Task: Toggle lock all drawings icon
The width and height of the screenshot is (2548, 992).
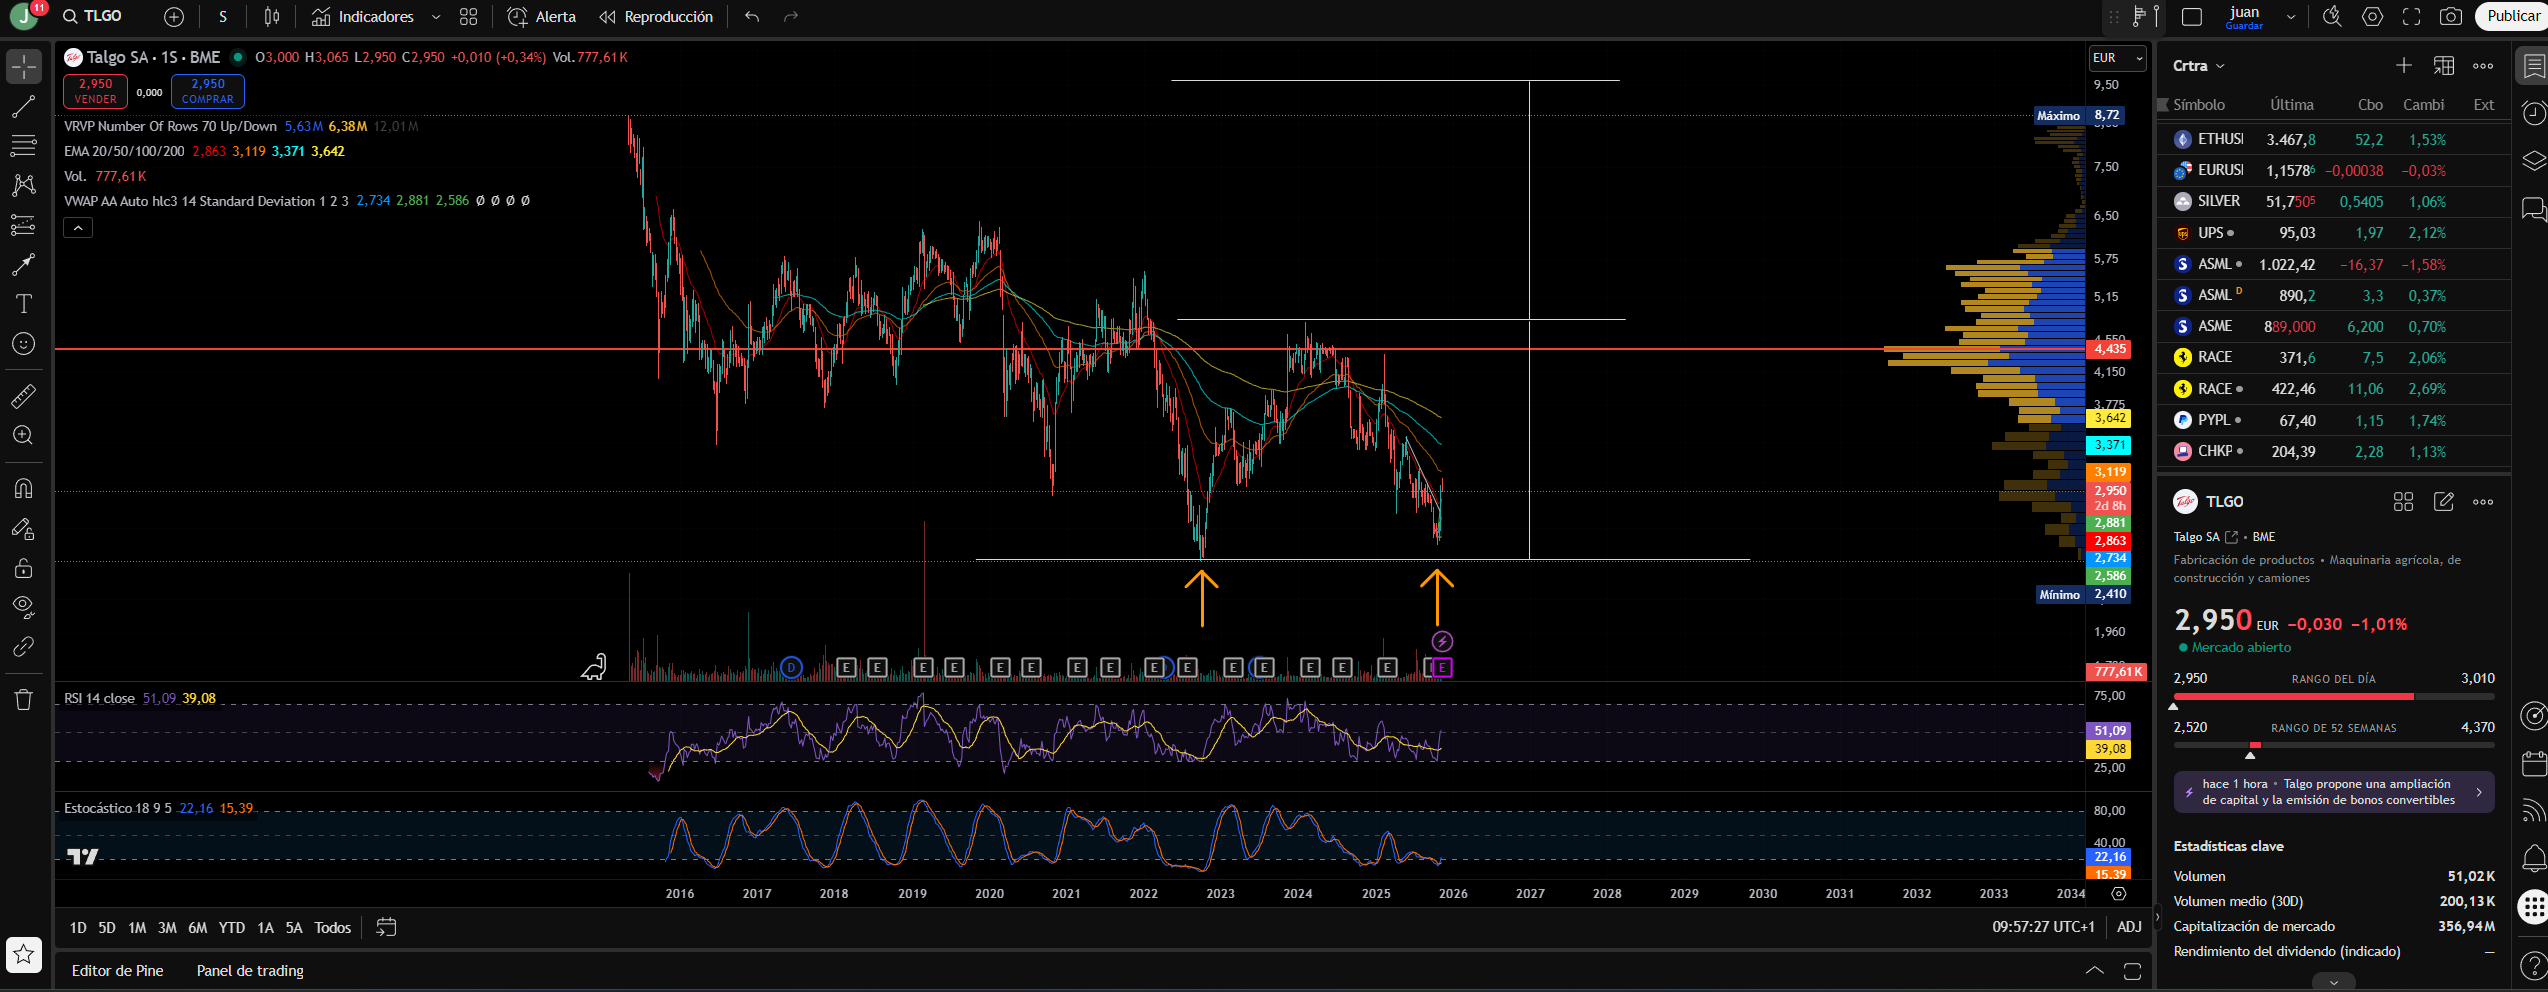Action: click(x=23, y=568)
